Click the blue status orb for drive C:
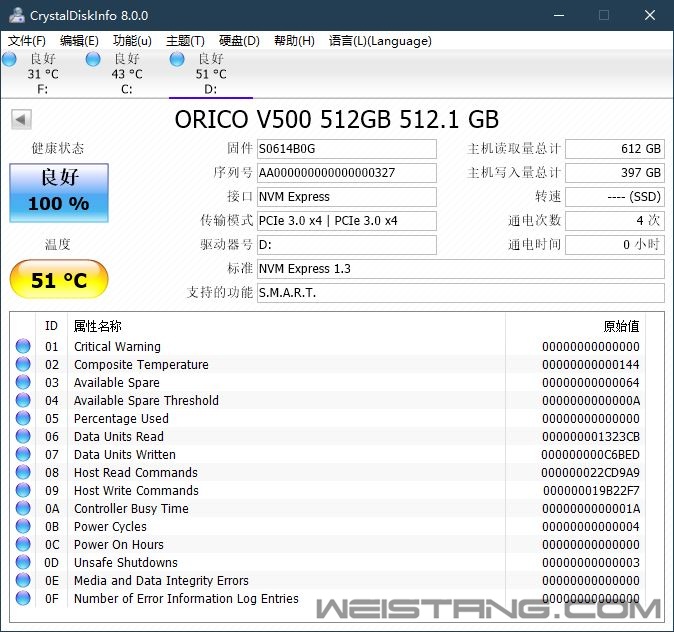674x632 pixels. pyautogui.click(x=93, y=59)
